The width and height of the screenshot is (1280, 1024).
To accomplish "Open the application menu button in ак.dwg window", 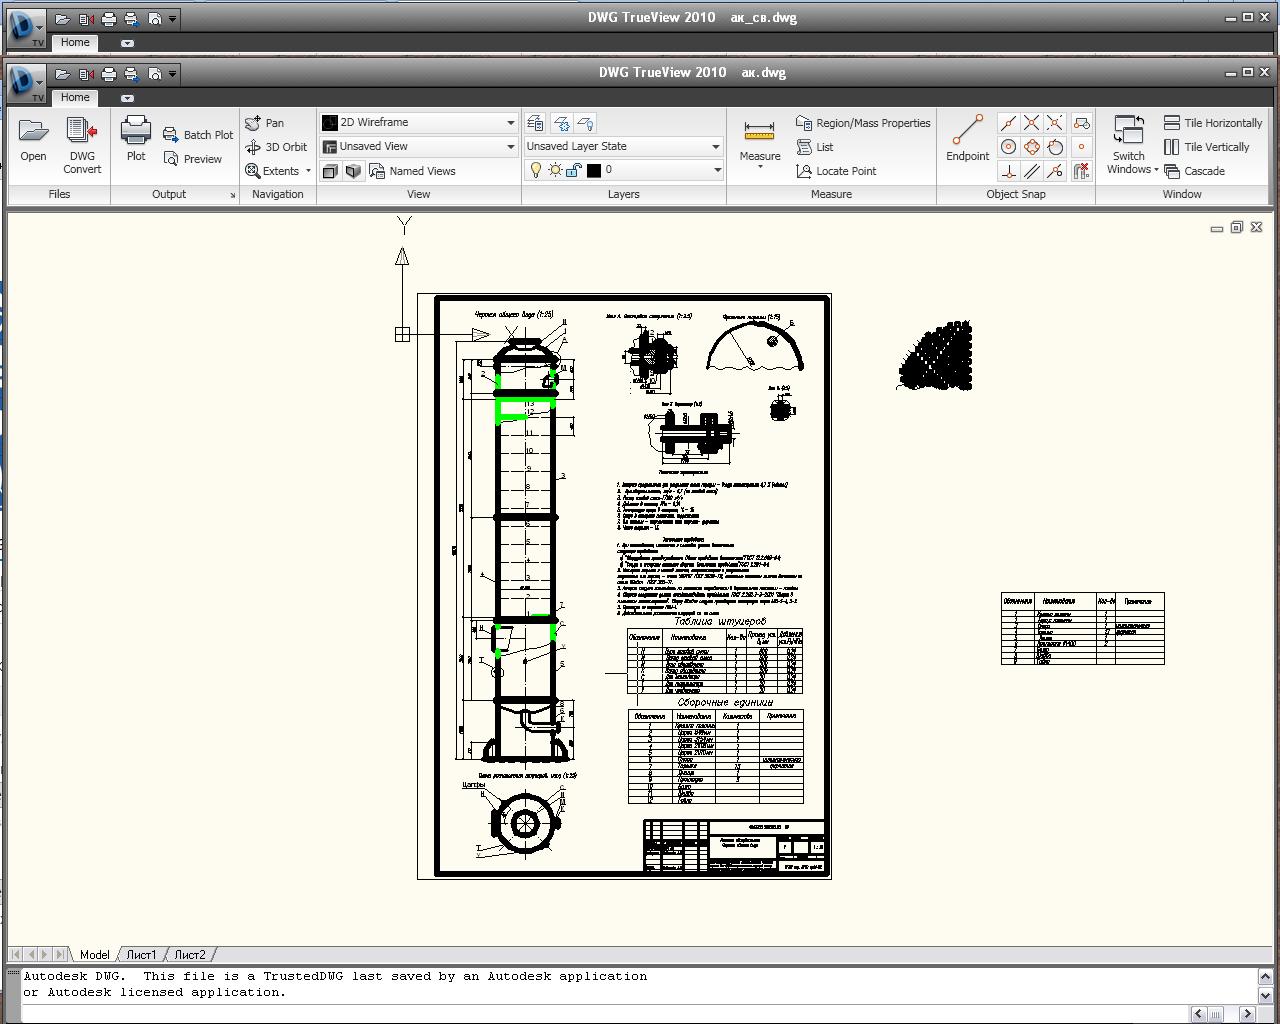I will [27, 83].
